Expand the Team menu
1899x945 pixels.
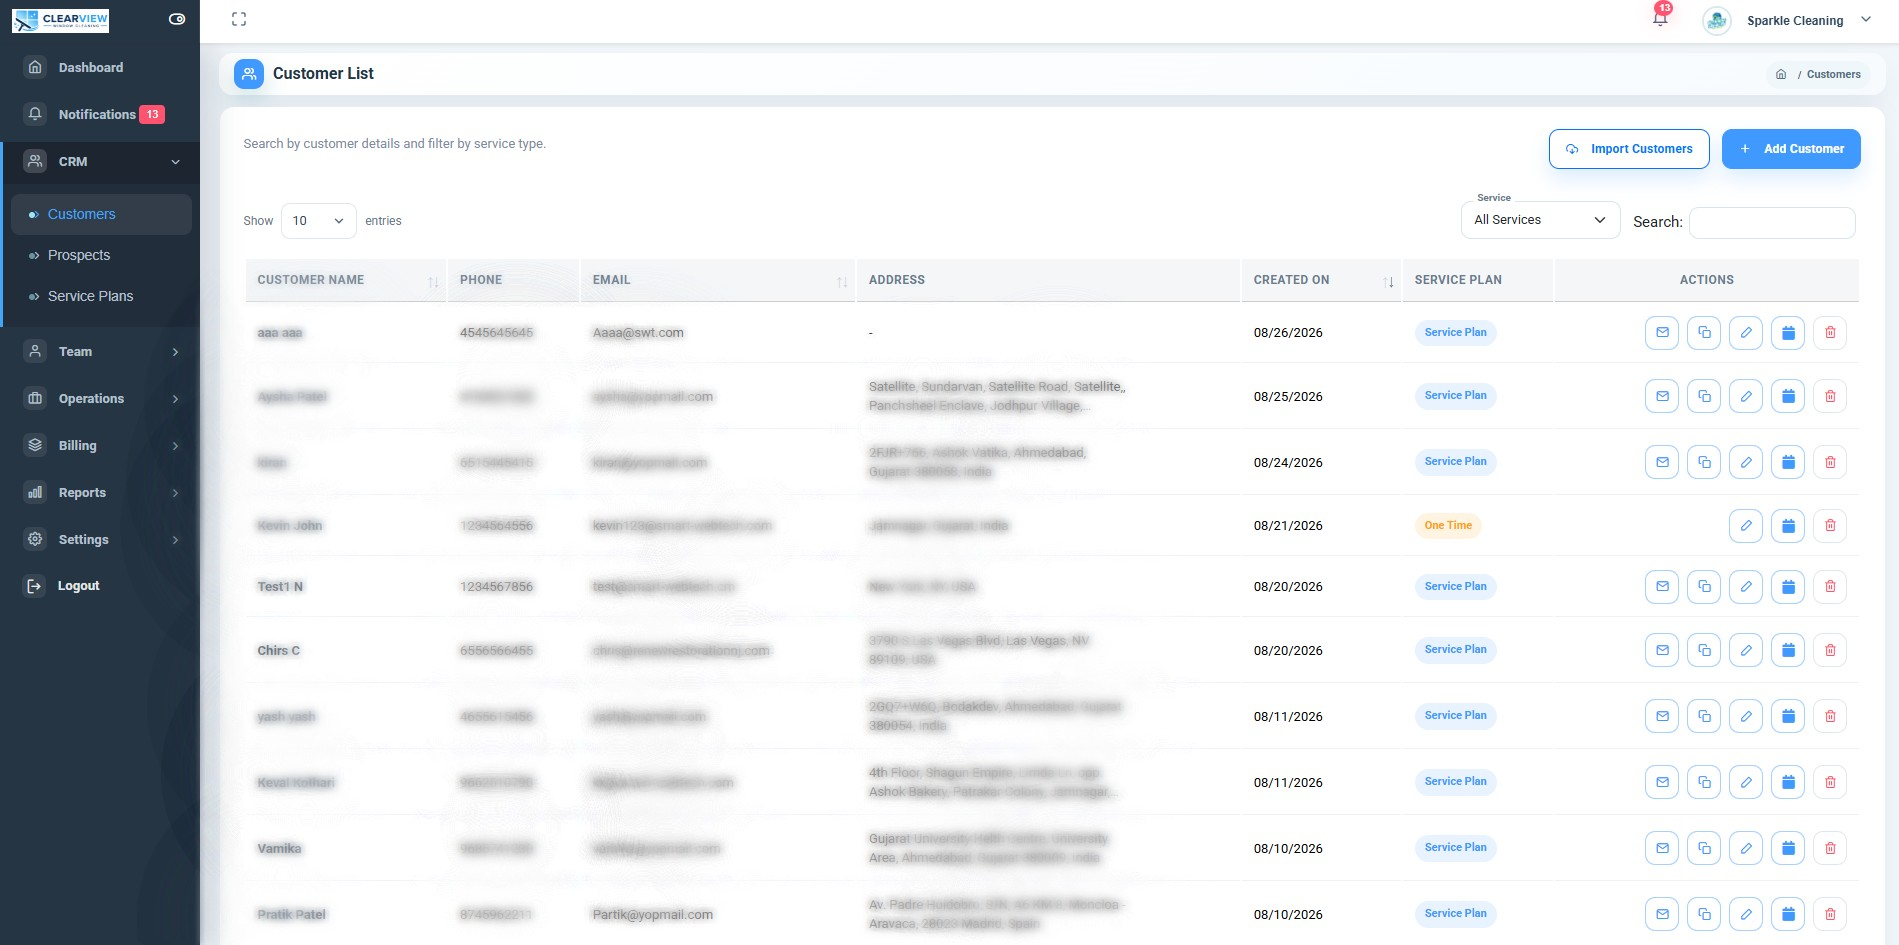100,351
